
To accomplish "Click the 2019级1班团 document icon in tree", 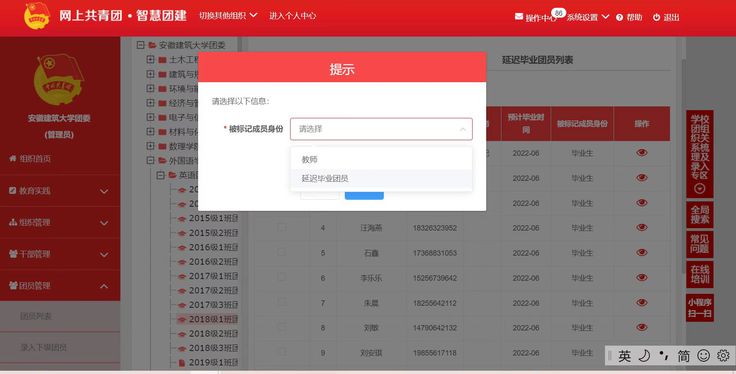I will pos(182,363).
